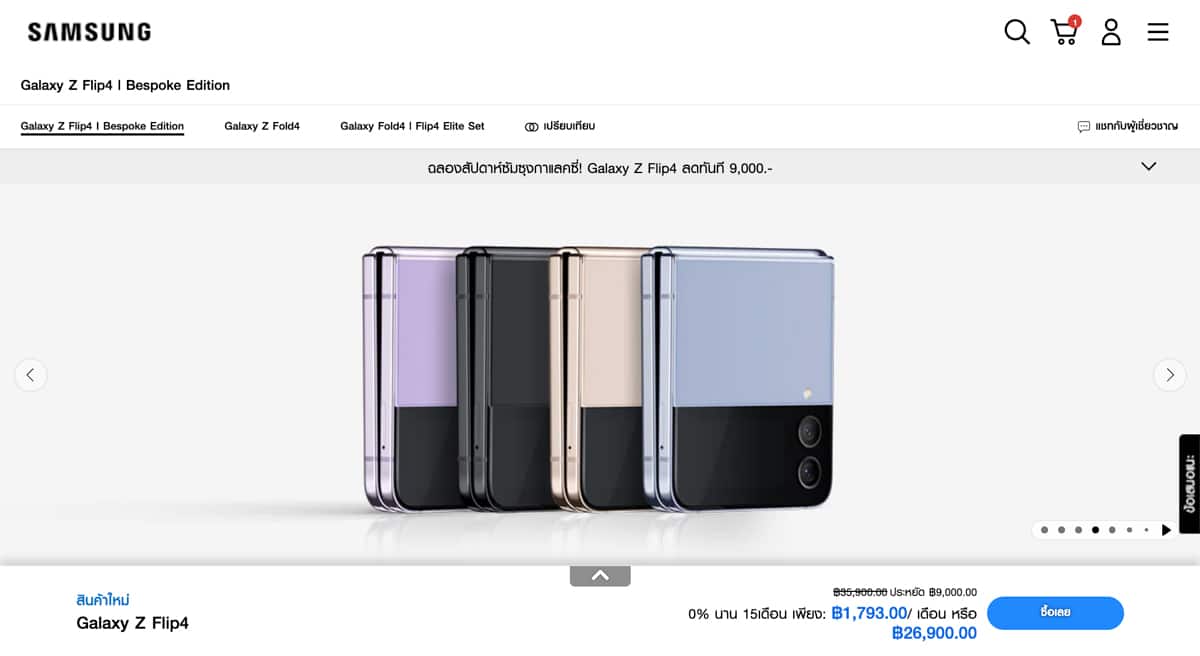1200x656 pixels.
Task: Click the blue ซื้อเลย buy button
Action: [x=1055, y=613]
